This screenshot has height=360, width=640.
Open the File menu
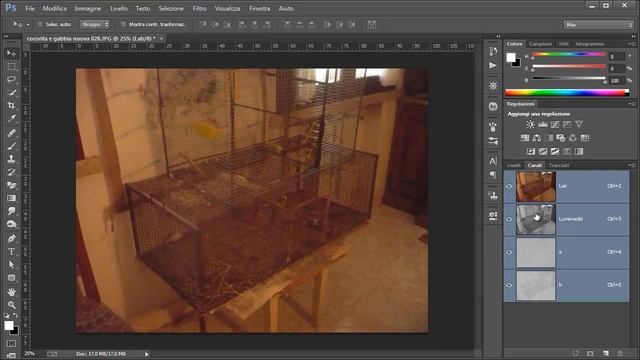30,8
